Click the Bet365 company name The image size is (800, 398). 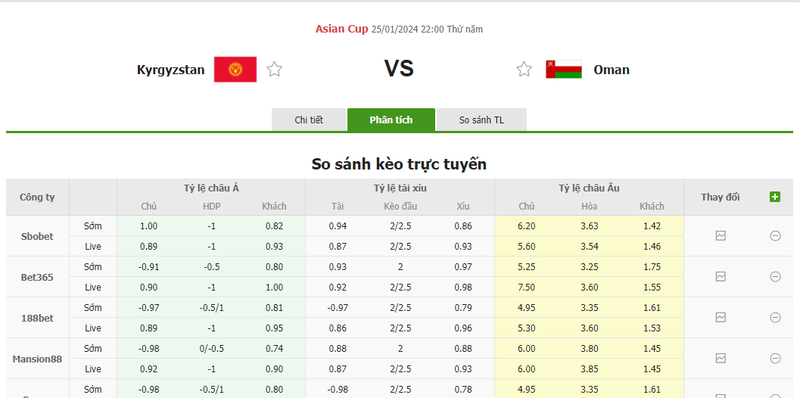tap(37, 278)
